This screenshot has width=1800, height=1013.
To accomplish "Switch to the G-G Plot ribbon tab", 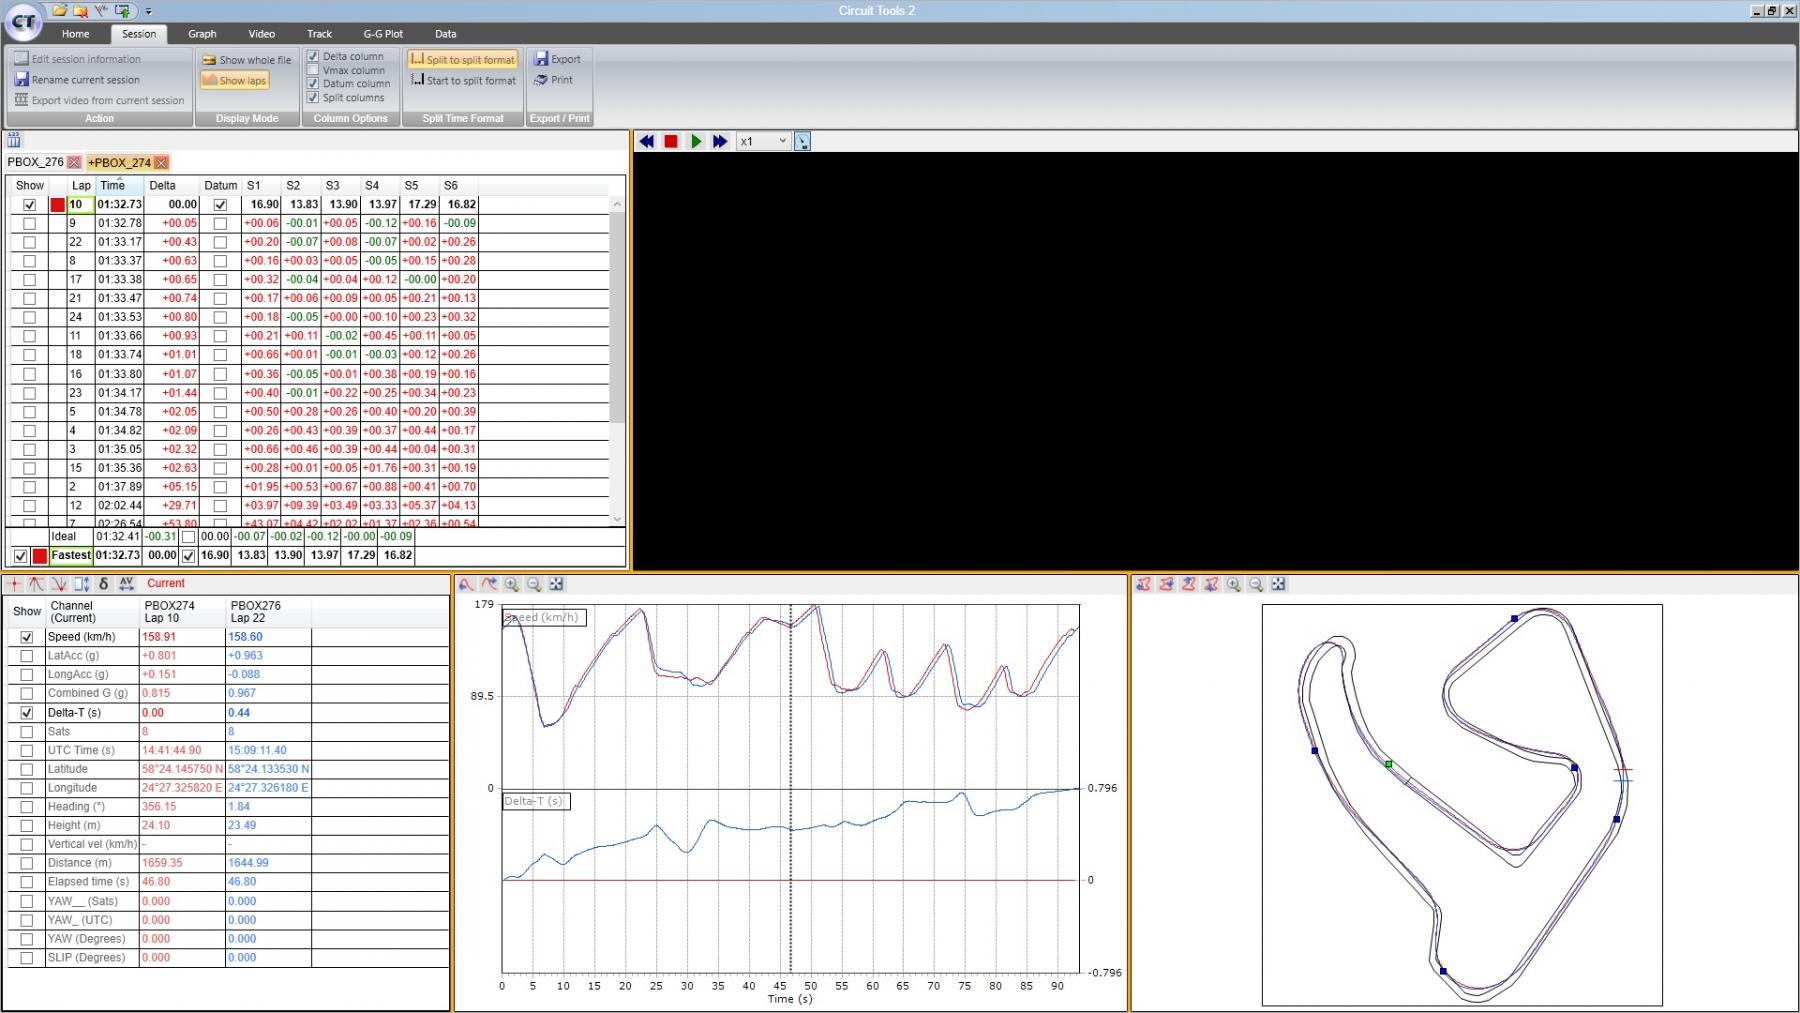I will coord(383,34).
